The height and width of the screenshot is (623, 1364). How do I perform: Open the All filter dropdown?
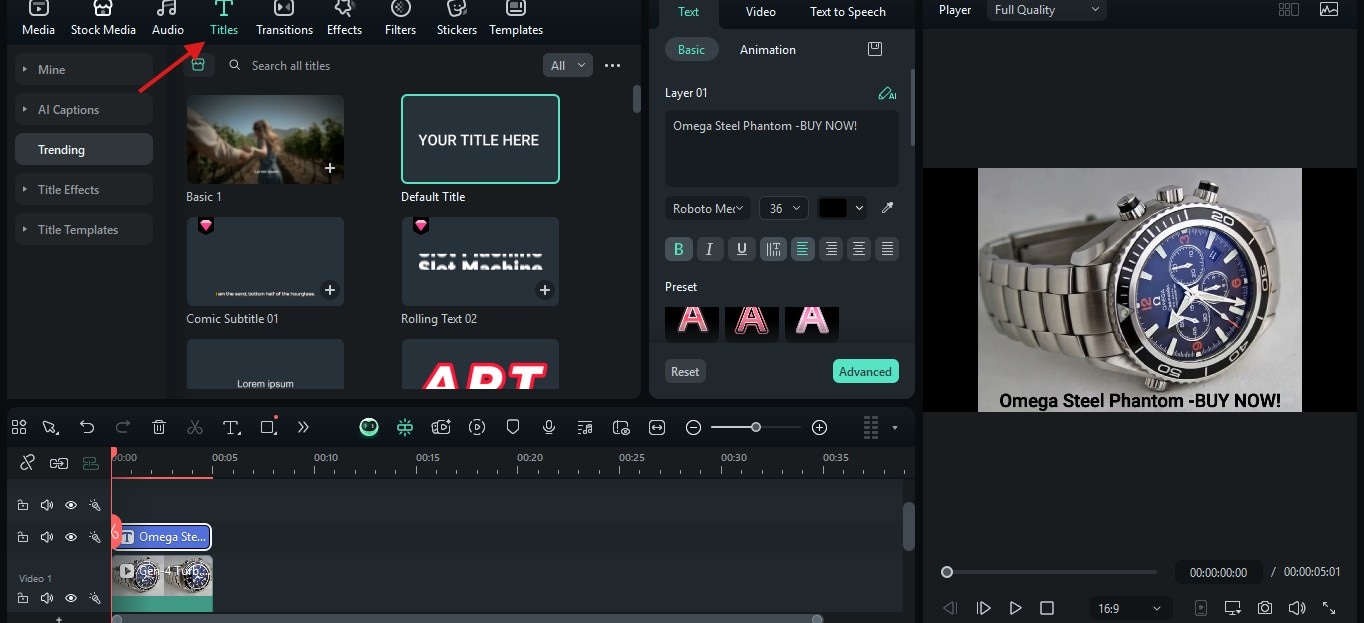pyautogui.click(x=568, y=65)
